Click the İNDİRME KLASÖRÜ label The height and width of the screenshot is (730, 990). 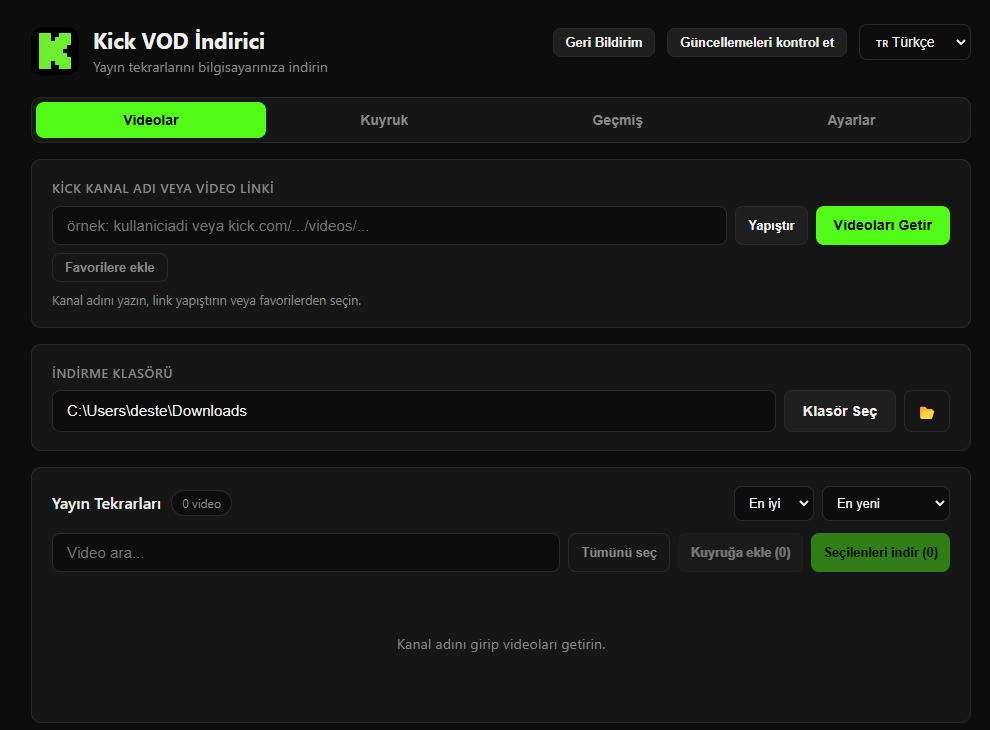point(112,373)
